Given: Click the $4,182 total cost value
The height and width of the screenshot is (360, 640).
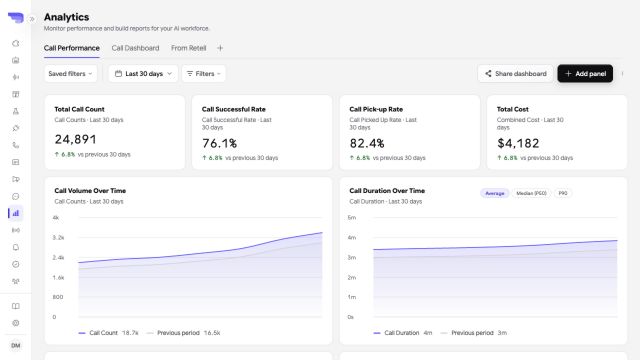Looking at the screenshot, I should click(x=518, y=143).
